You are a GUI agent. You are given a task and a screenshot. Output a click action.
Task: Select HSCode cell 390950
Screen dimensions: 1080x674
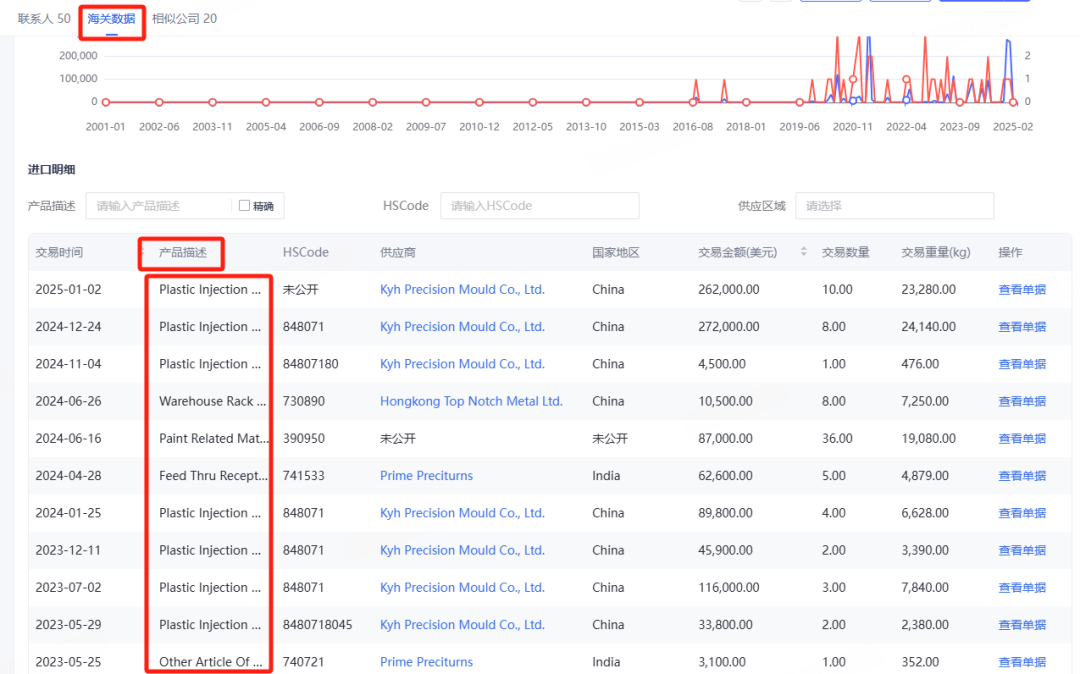tap(303, 438)
